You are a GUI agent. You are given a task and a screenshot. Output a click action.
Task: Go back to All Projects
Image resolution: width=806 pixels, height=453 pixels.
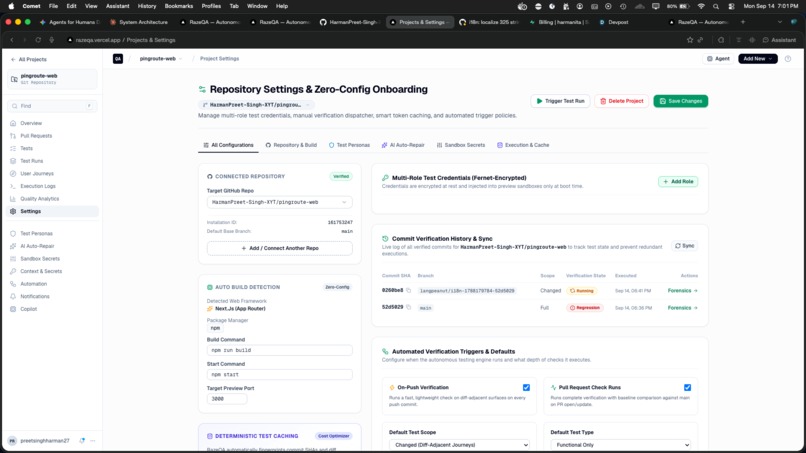tap(29, 60)
